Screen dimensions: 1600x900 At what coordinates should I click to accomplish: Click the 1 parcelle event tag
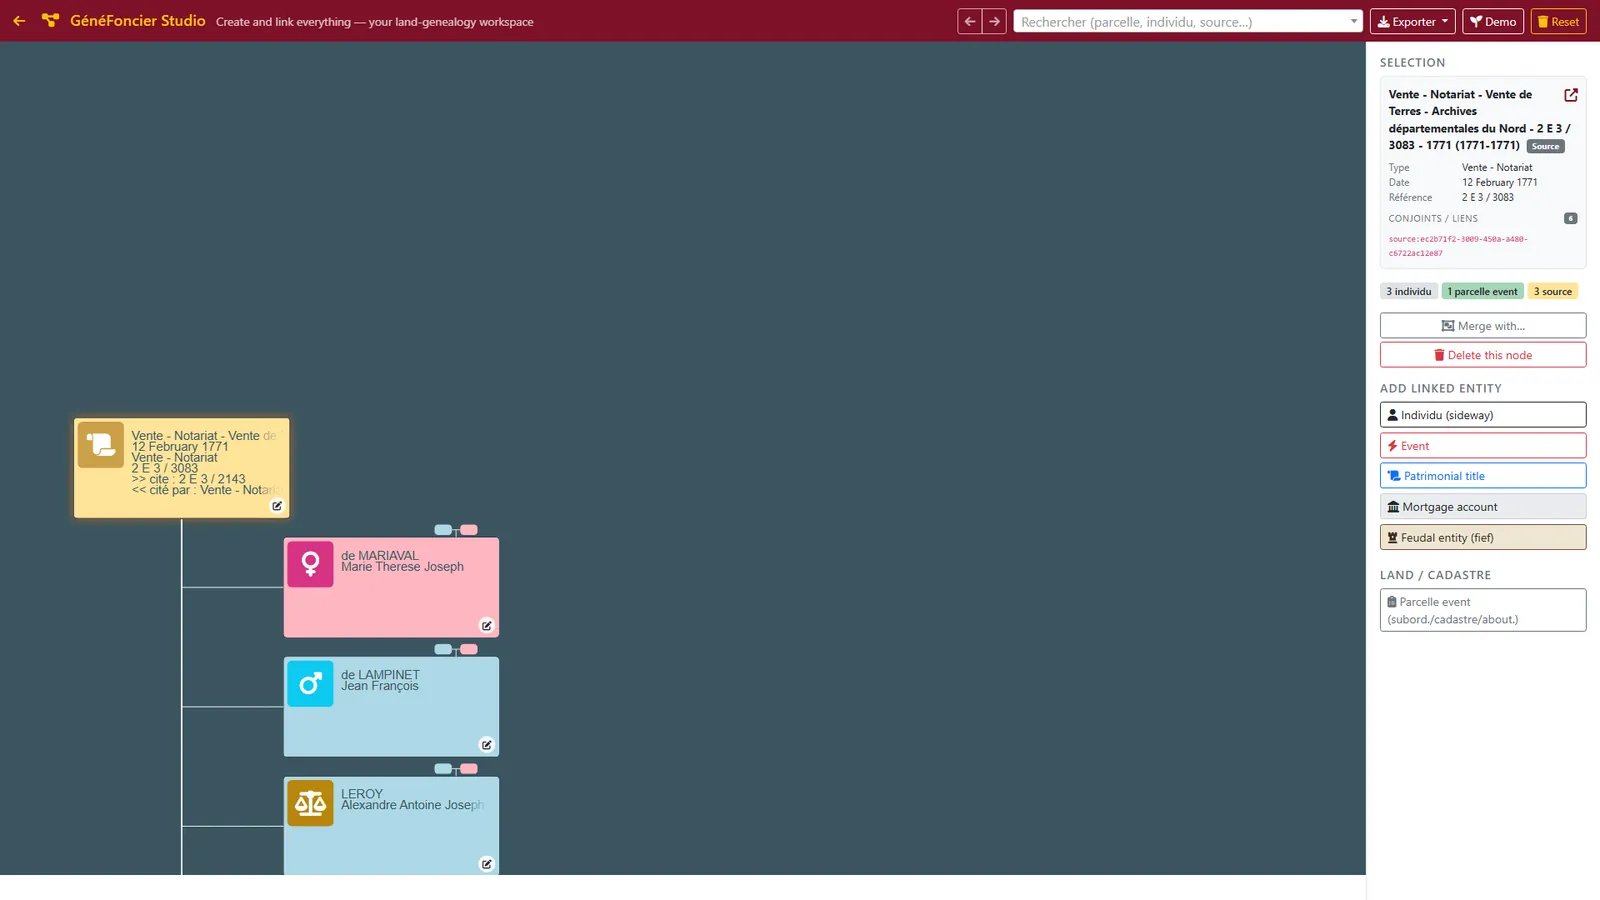tap(1482, 292)
